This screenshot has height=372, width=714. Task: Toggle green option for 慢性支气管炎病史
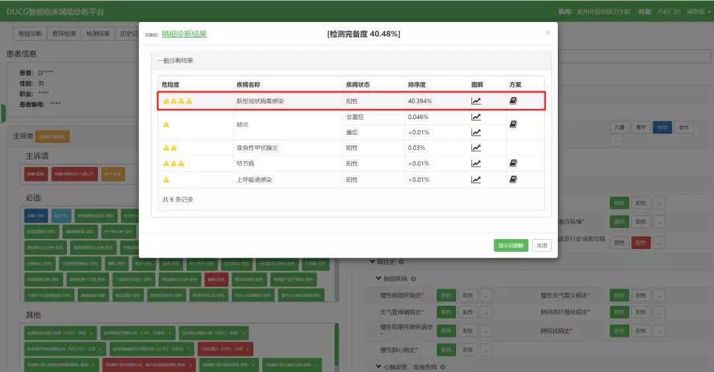(x=619, y=296)
